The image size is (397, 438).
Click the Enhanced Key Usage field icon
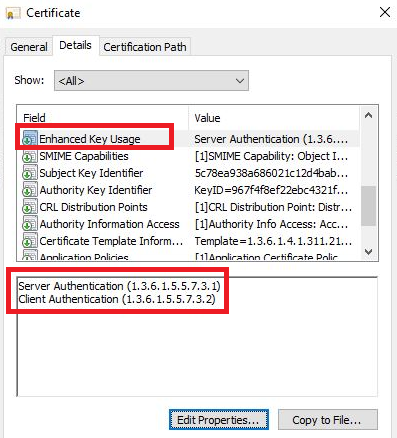pos(30,138)
